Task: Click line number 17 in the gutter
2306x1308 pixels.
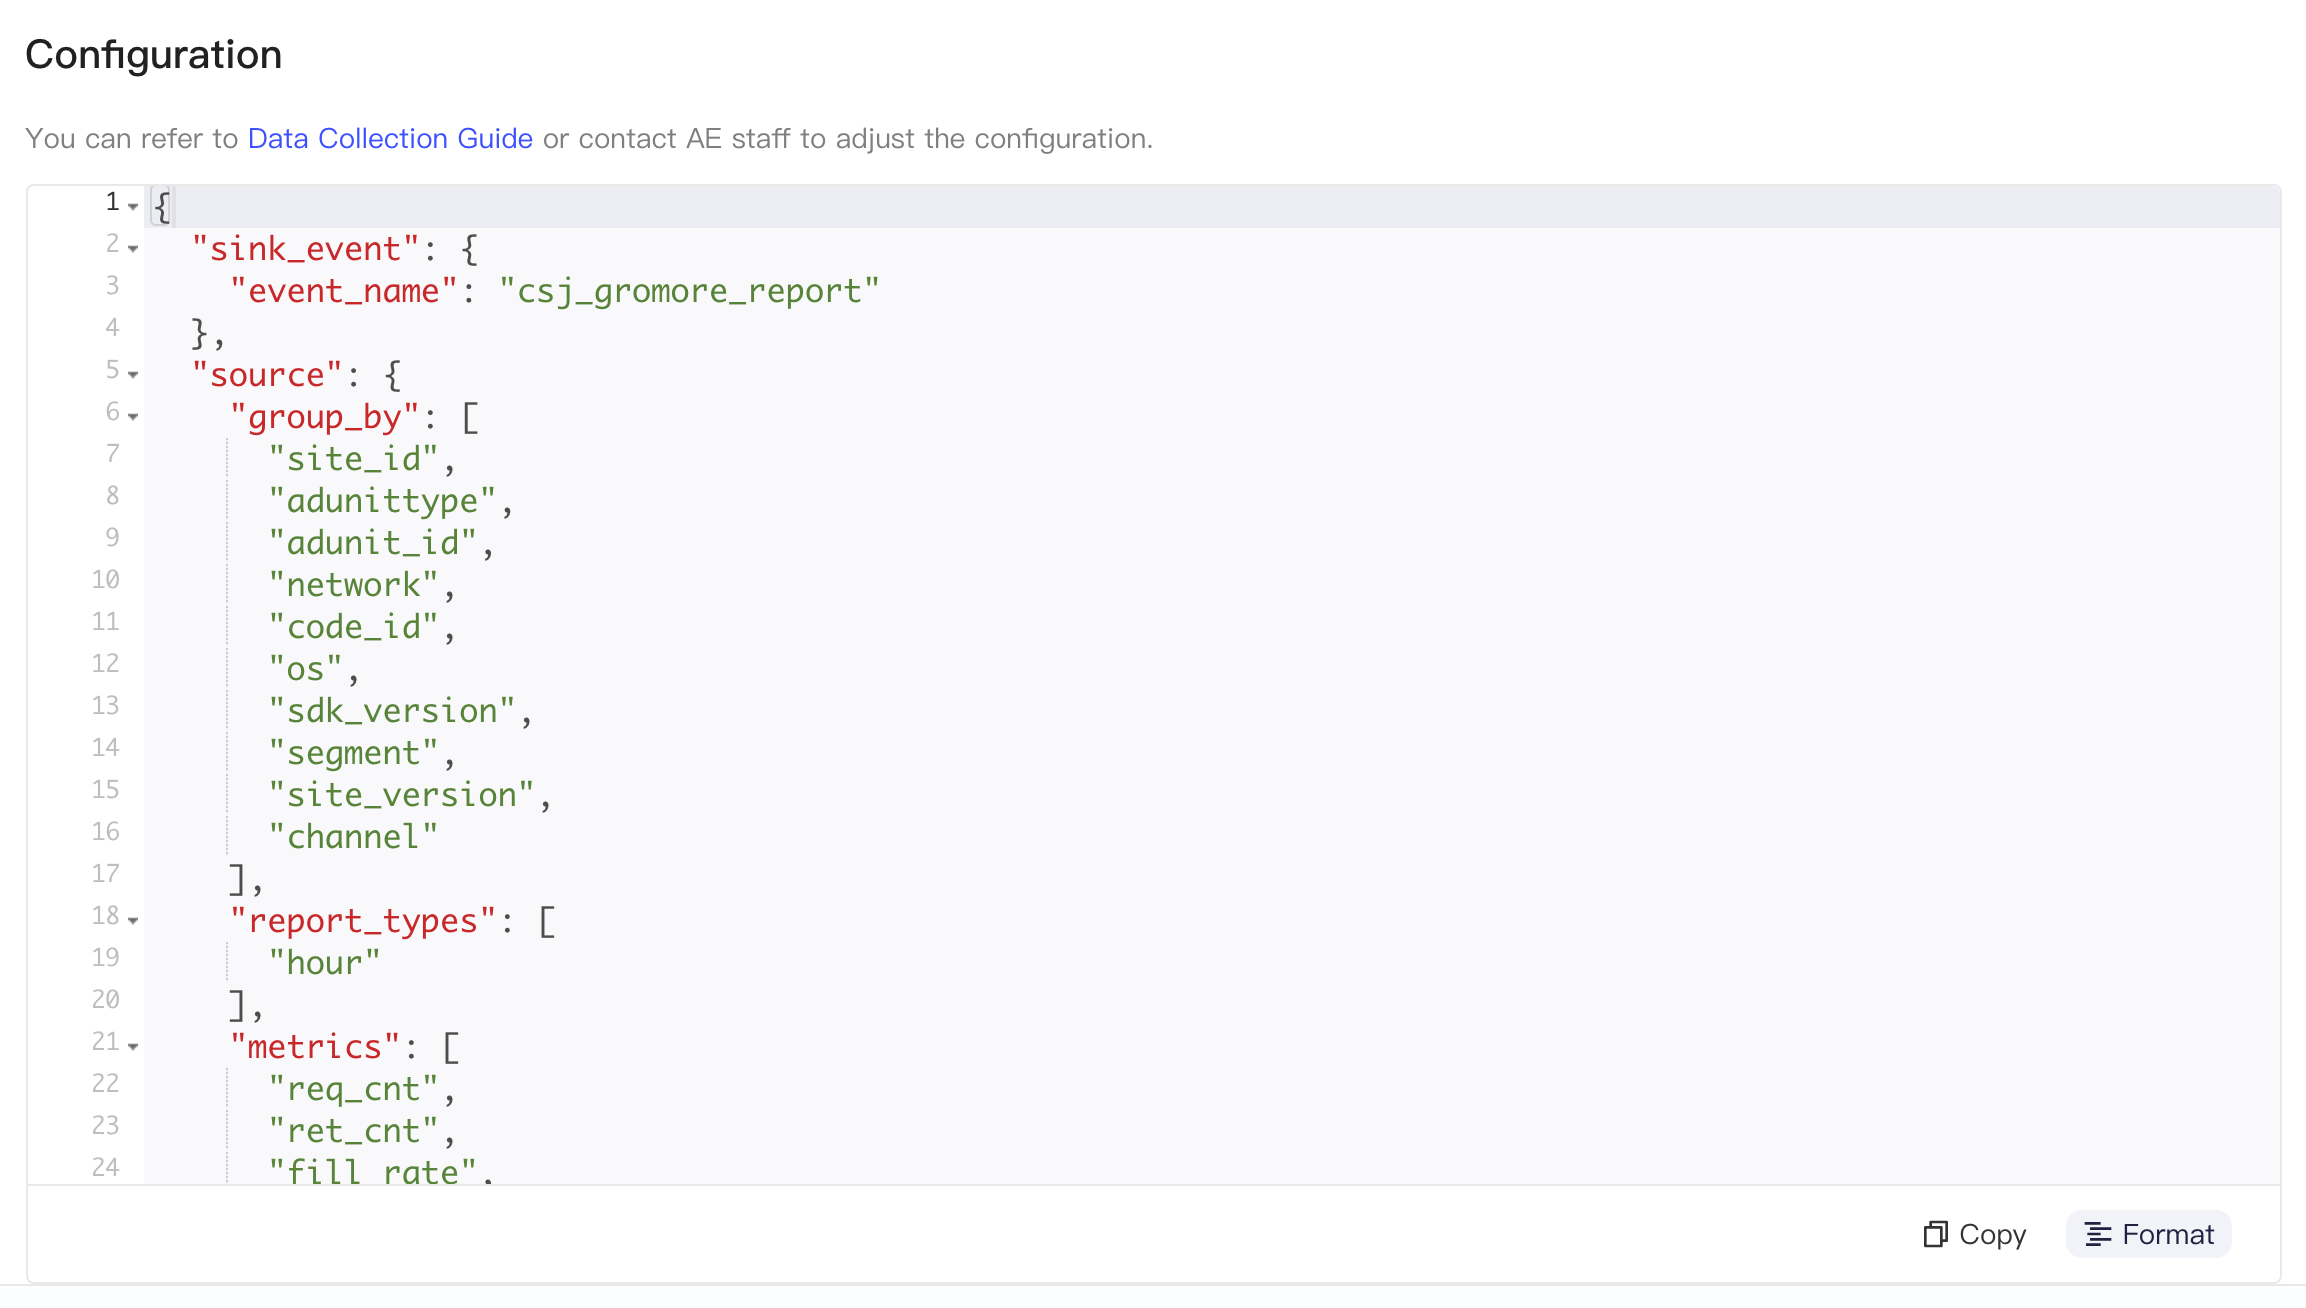Action: point(105,874)
